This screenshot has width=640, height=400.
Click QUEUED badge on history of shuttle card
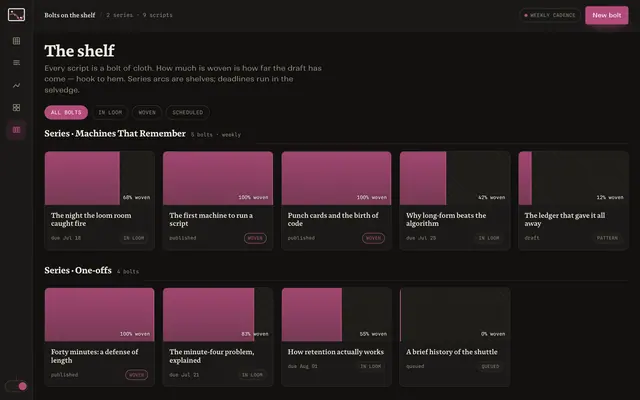(490, 367)
